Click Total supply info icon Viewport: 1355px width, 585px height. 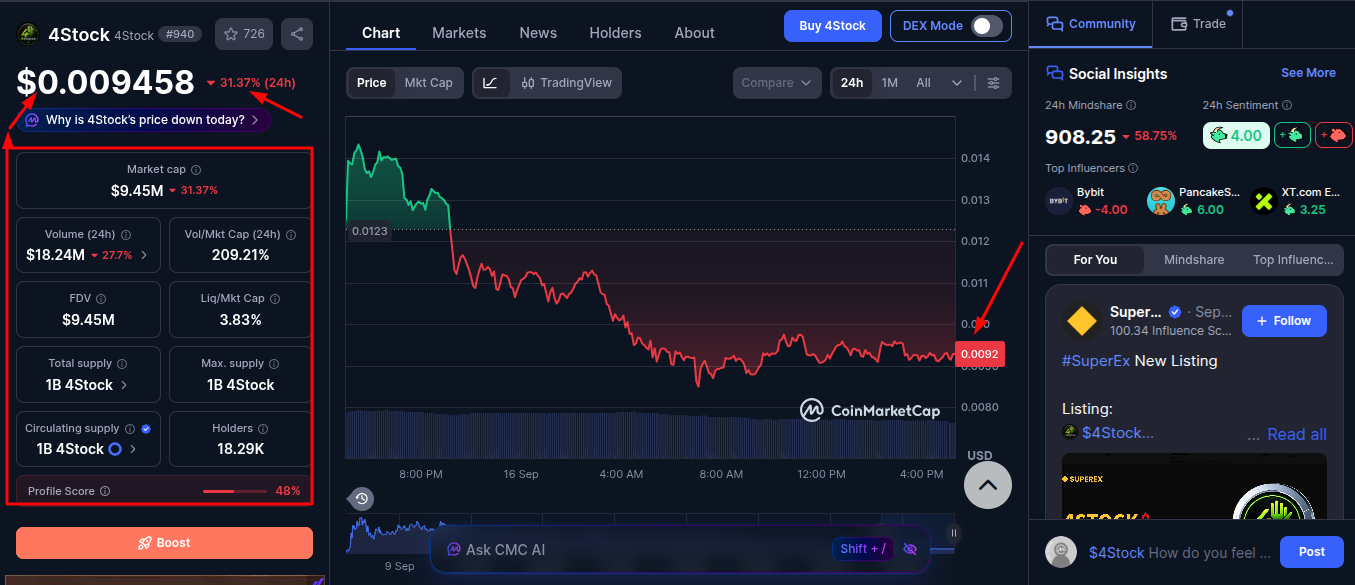click(122, 364)
